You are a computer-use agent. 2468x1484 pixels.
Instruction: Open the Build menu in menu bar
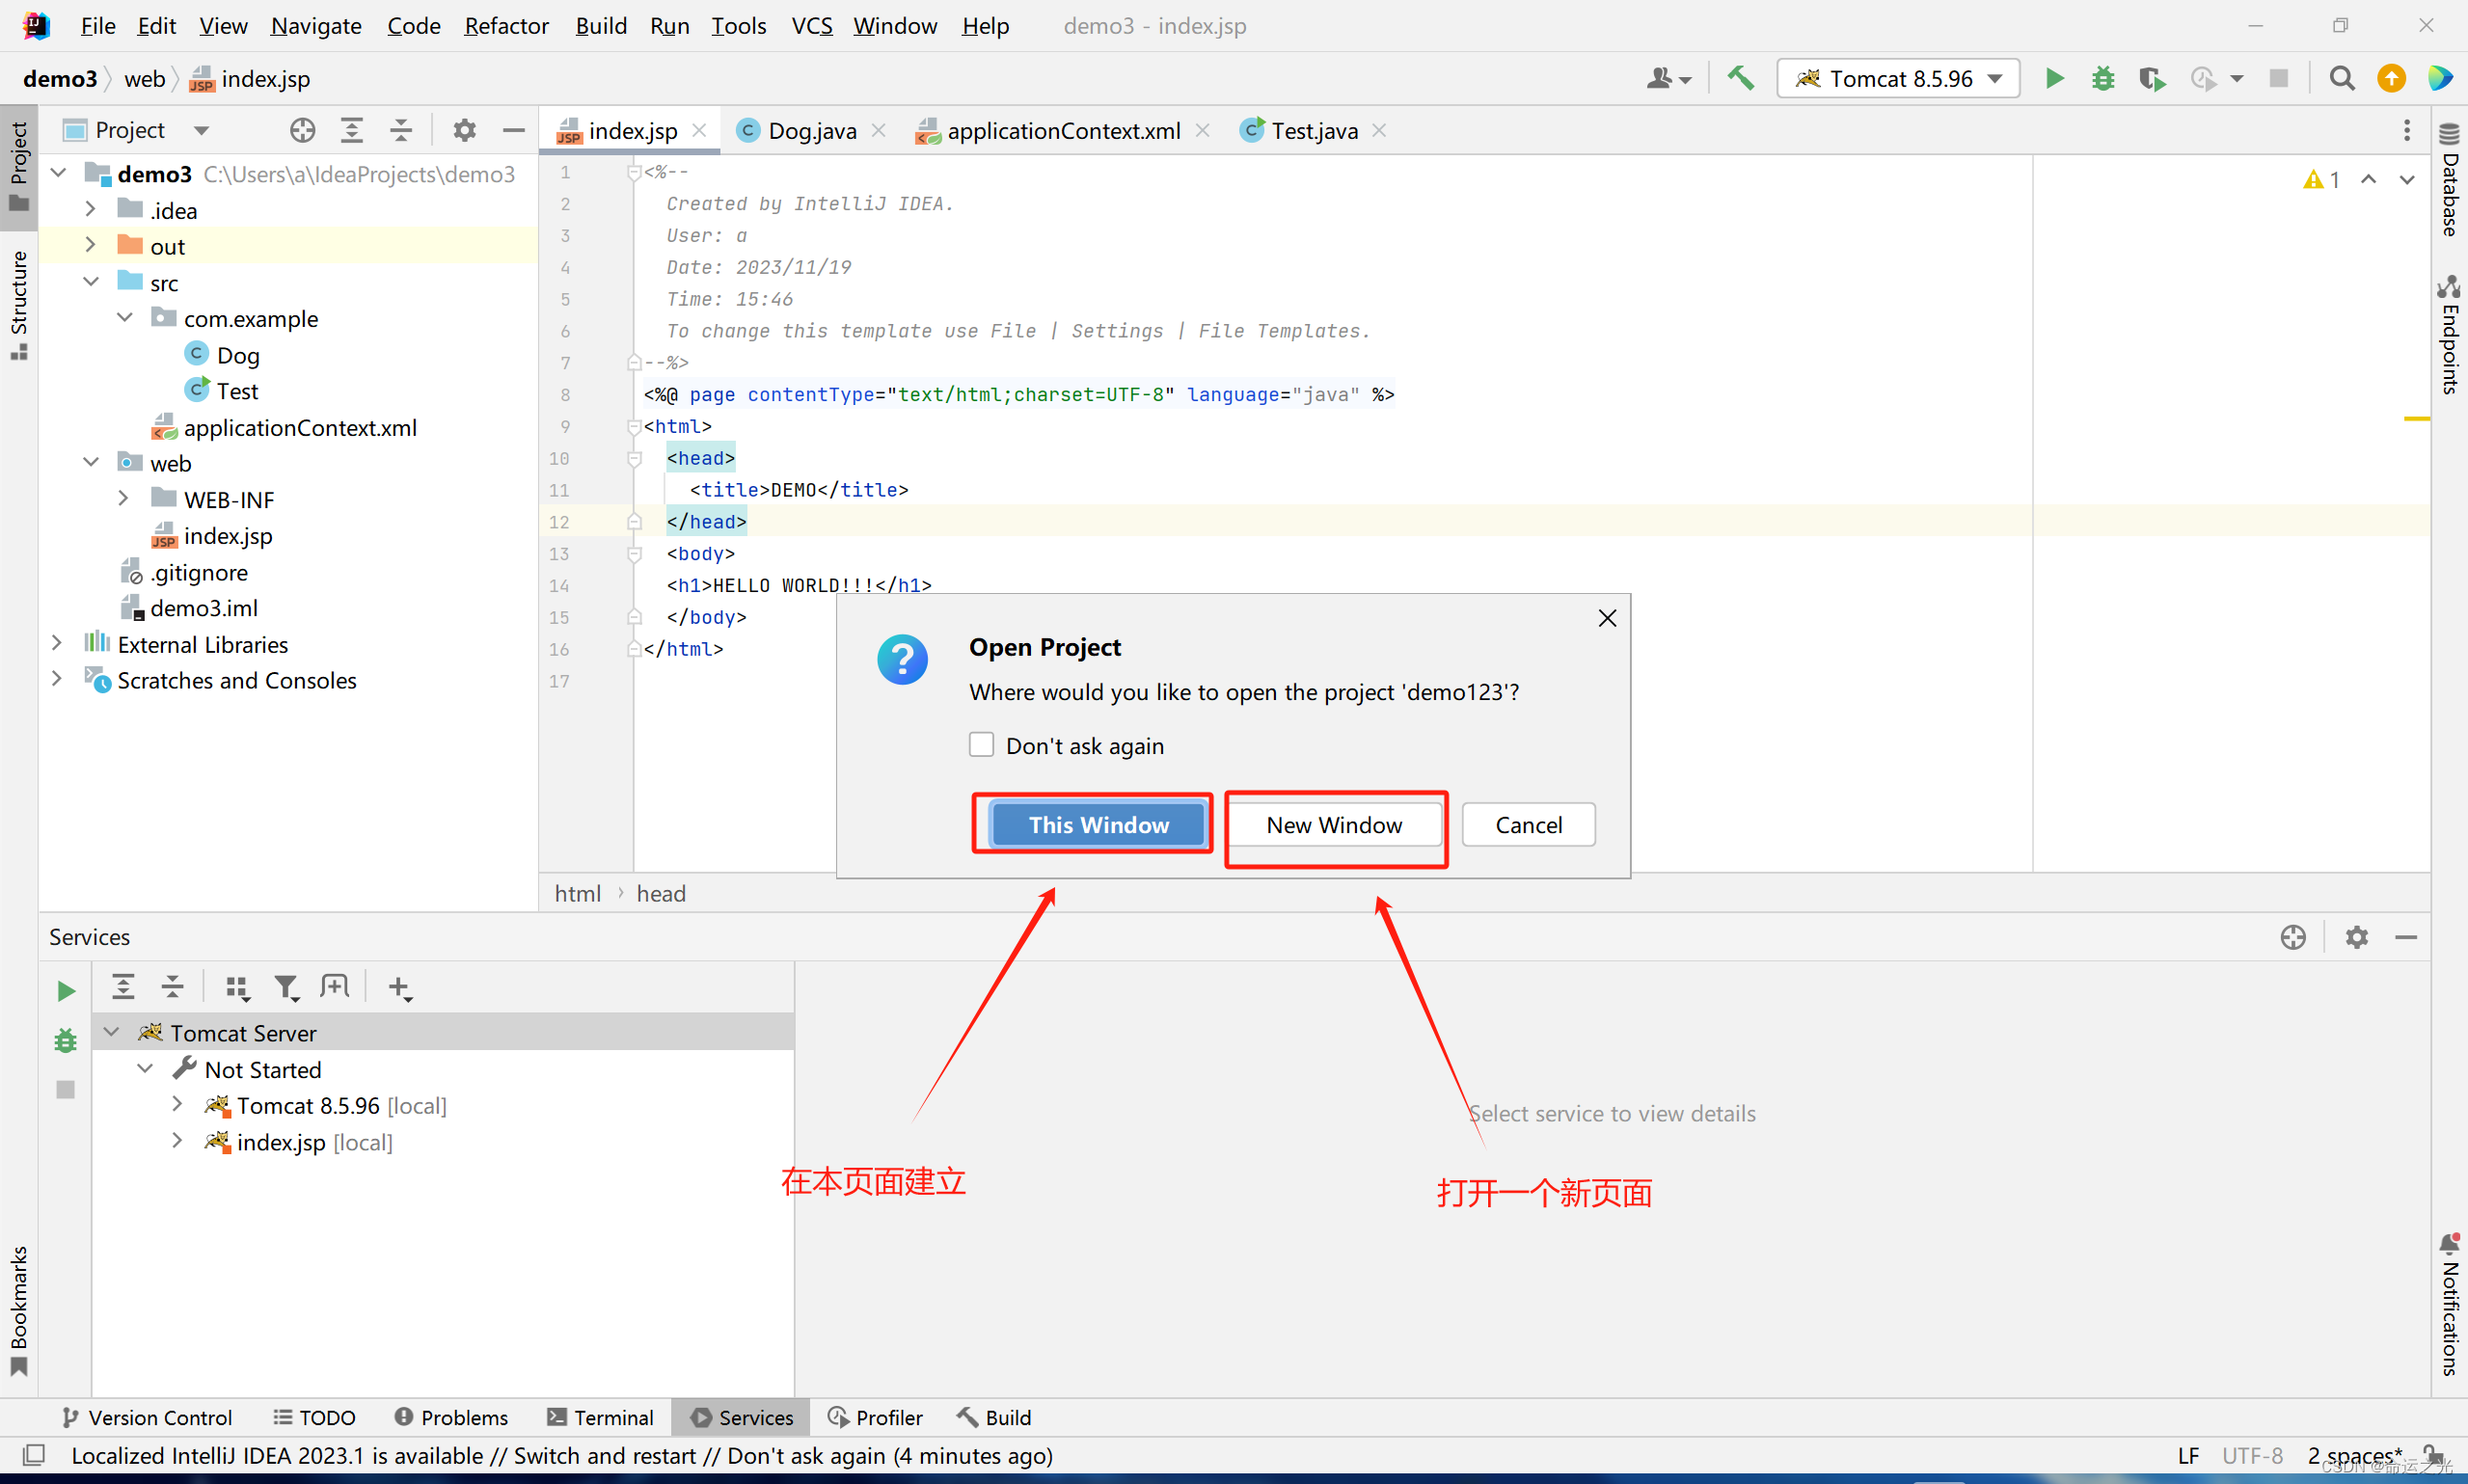point(598,25)
